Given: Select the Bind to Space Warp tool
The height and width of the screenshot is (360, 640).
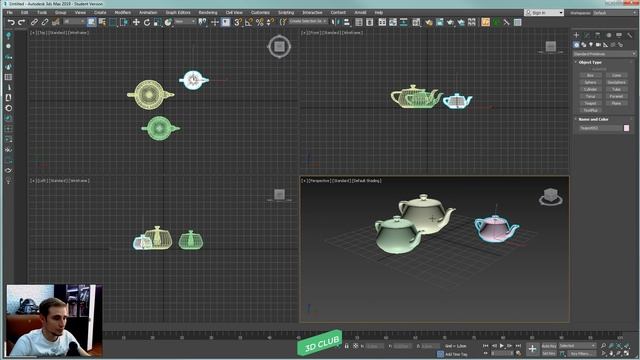Looking at the screenshot, I should [x=56, y=22].
